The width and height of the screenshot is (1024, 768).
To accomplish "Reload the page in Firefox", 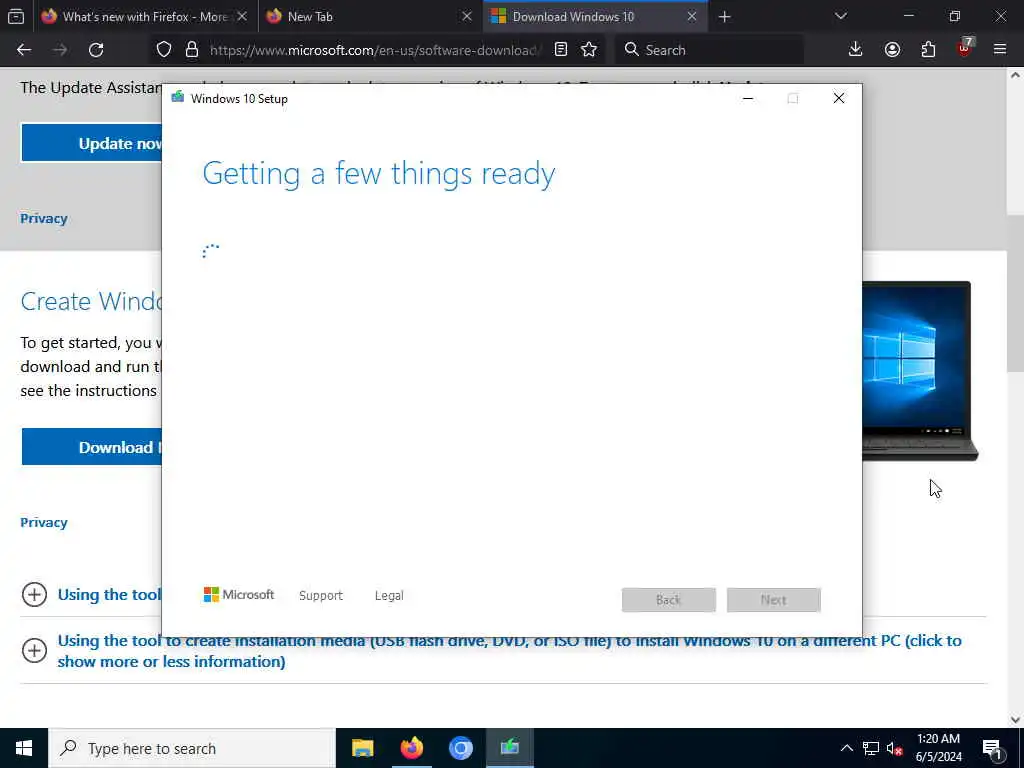I will (x=96, y=50).
